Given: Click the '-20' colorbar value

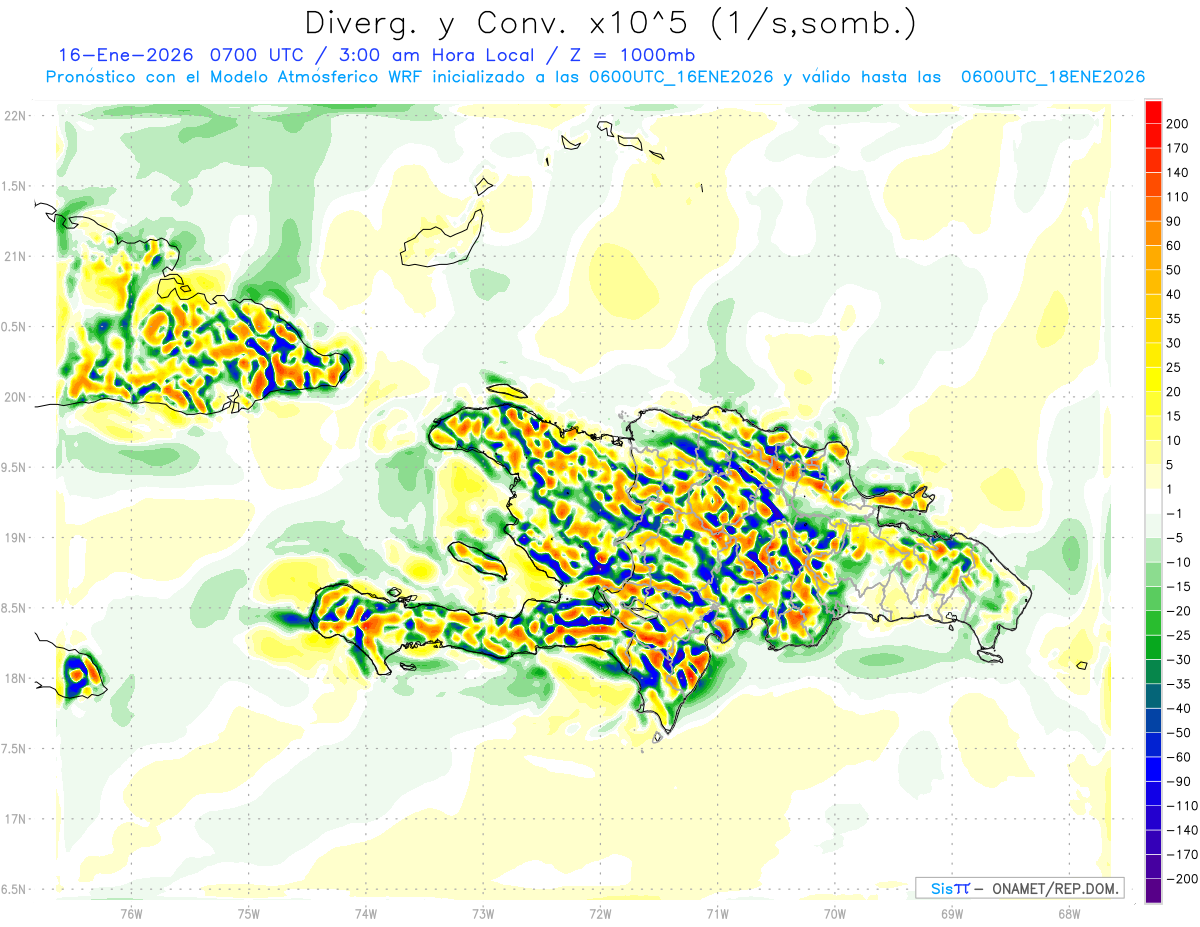Looking at the screenshot, I should pyautogui.click(x=1179, y=611).
